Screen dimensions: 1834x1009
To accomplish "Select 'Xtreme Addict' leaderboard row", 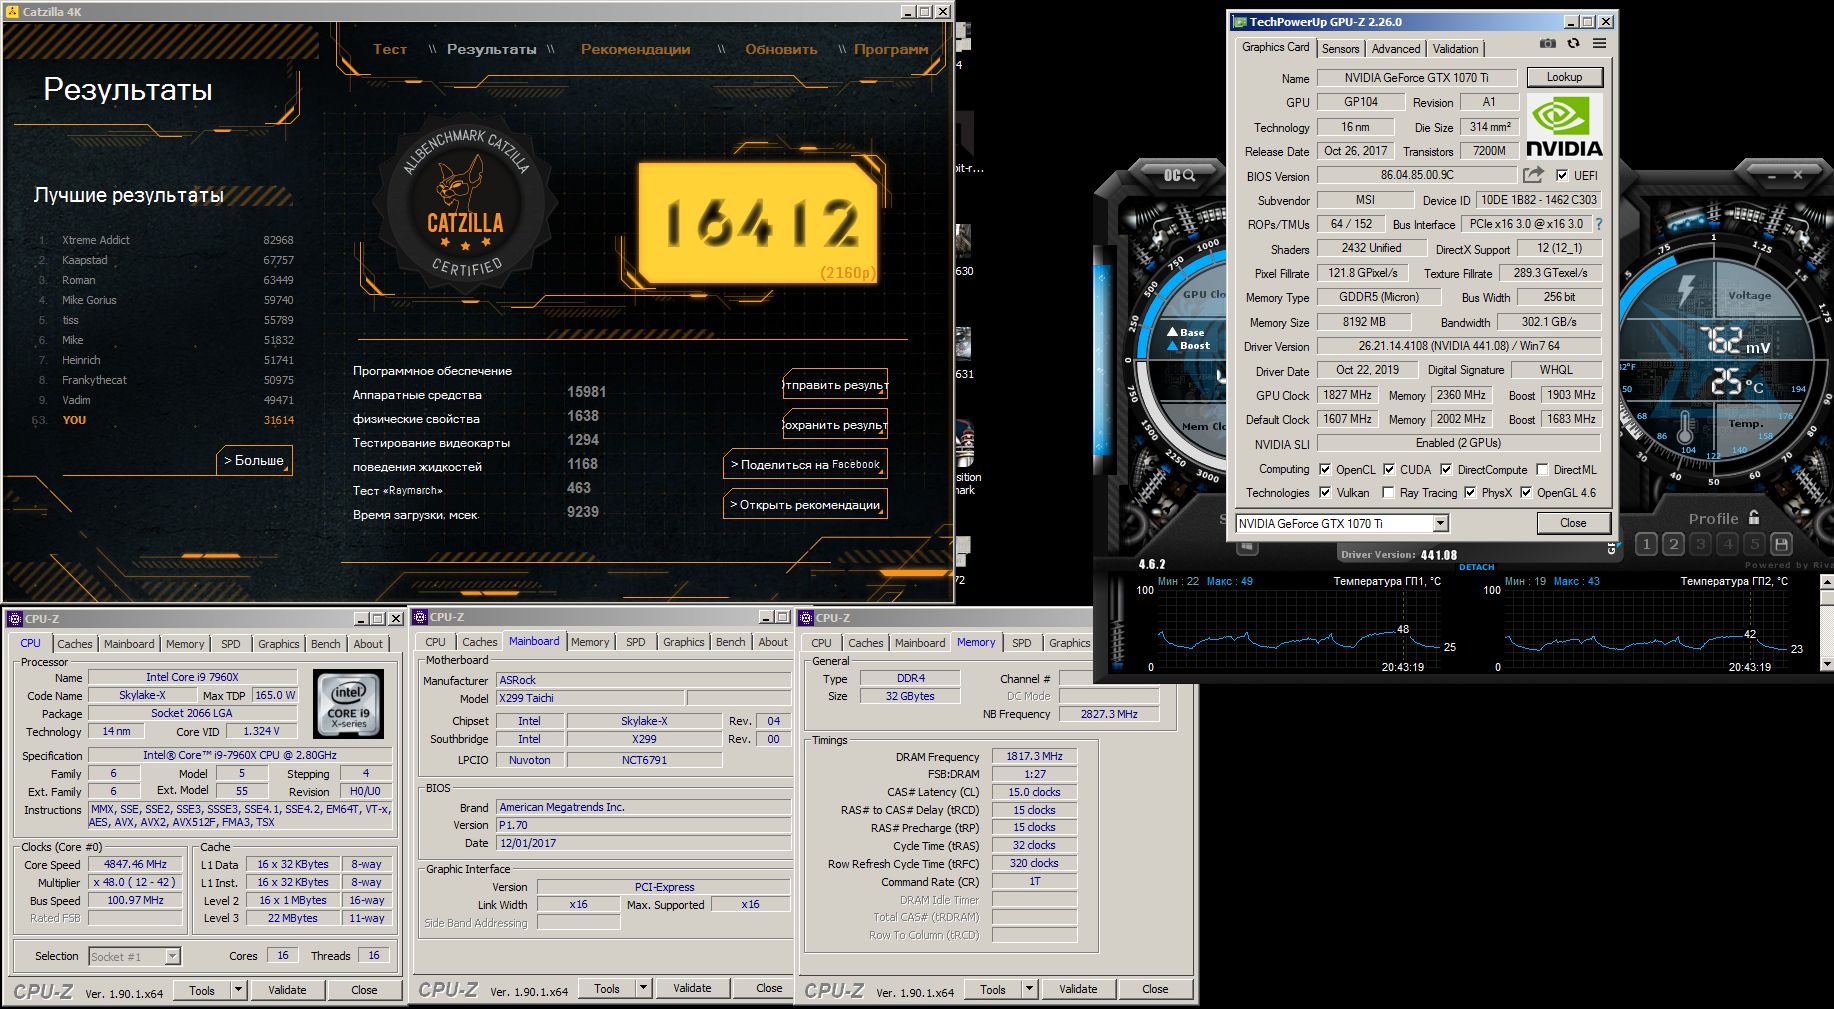I will (x=166, y=240).
